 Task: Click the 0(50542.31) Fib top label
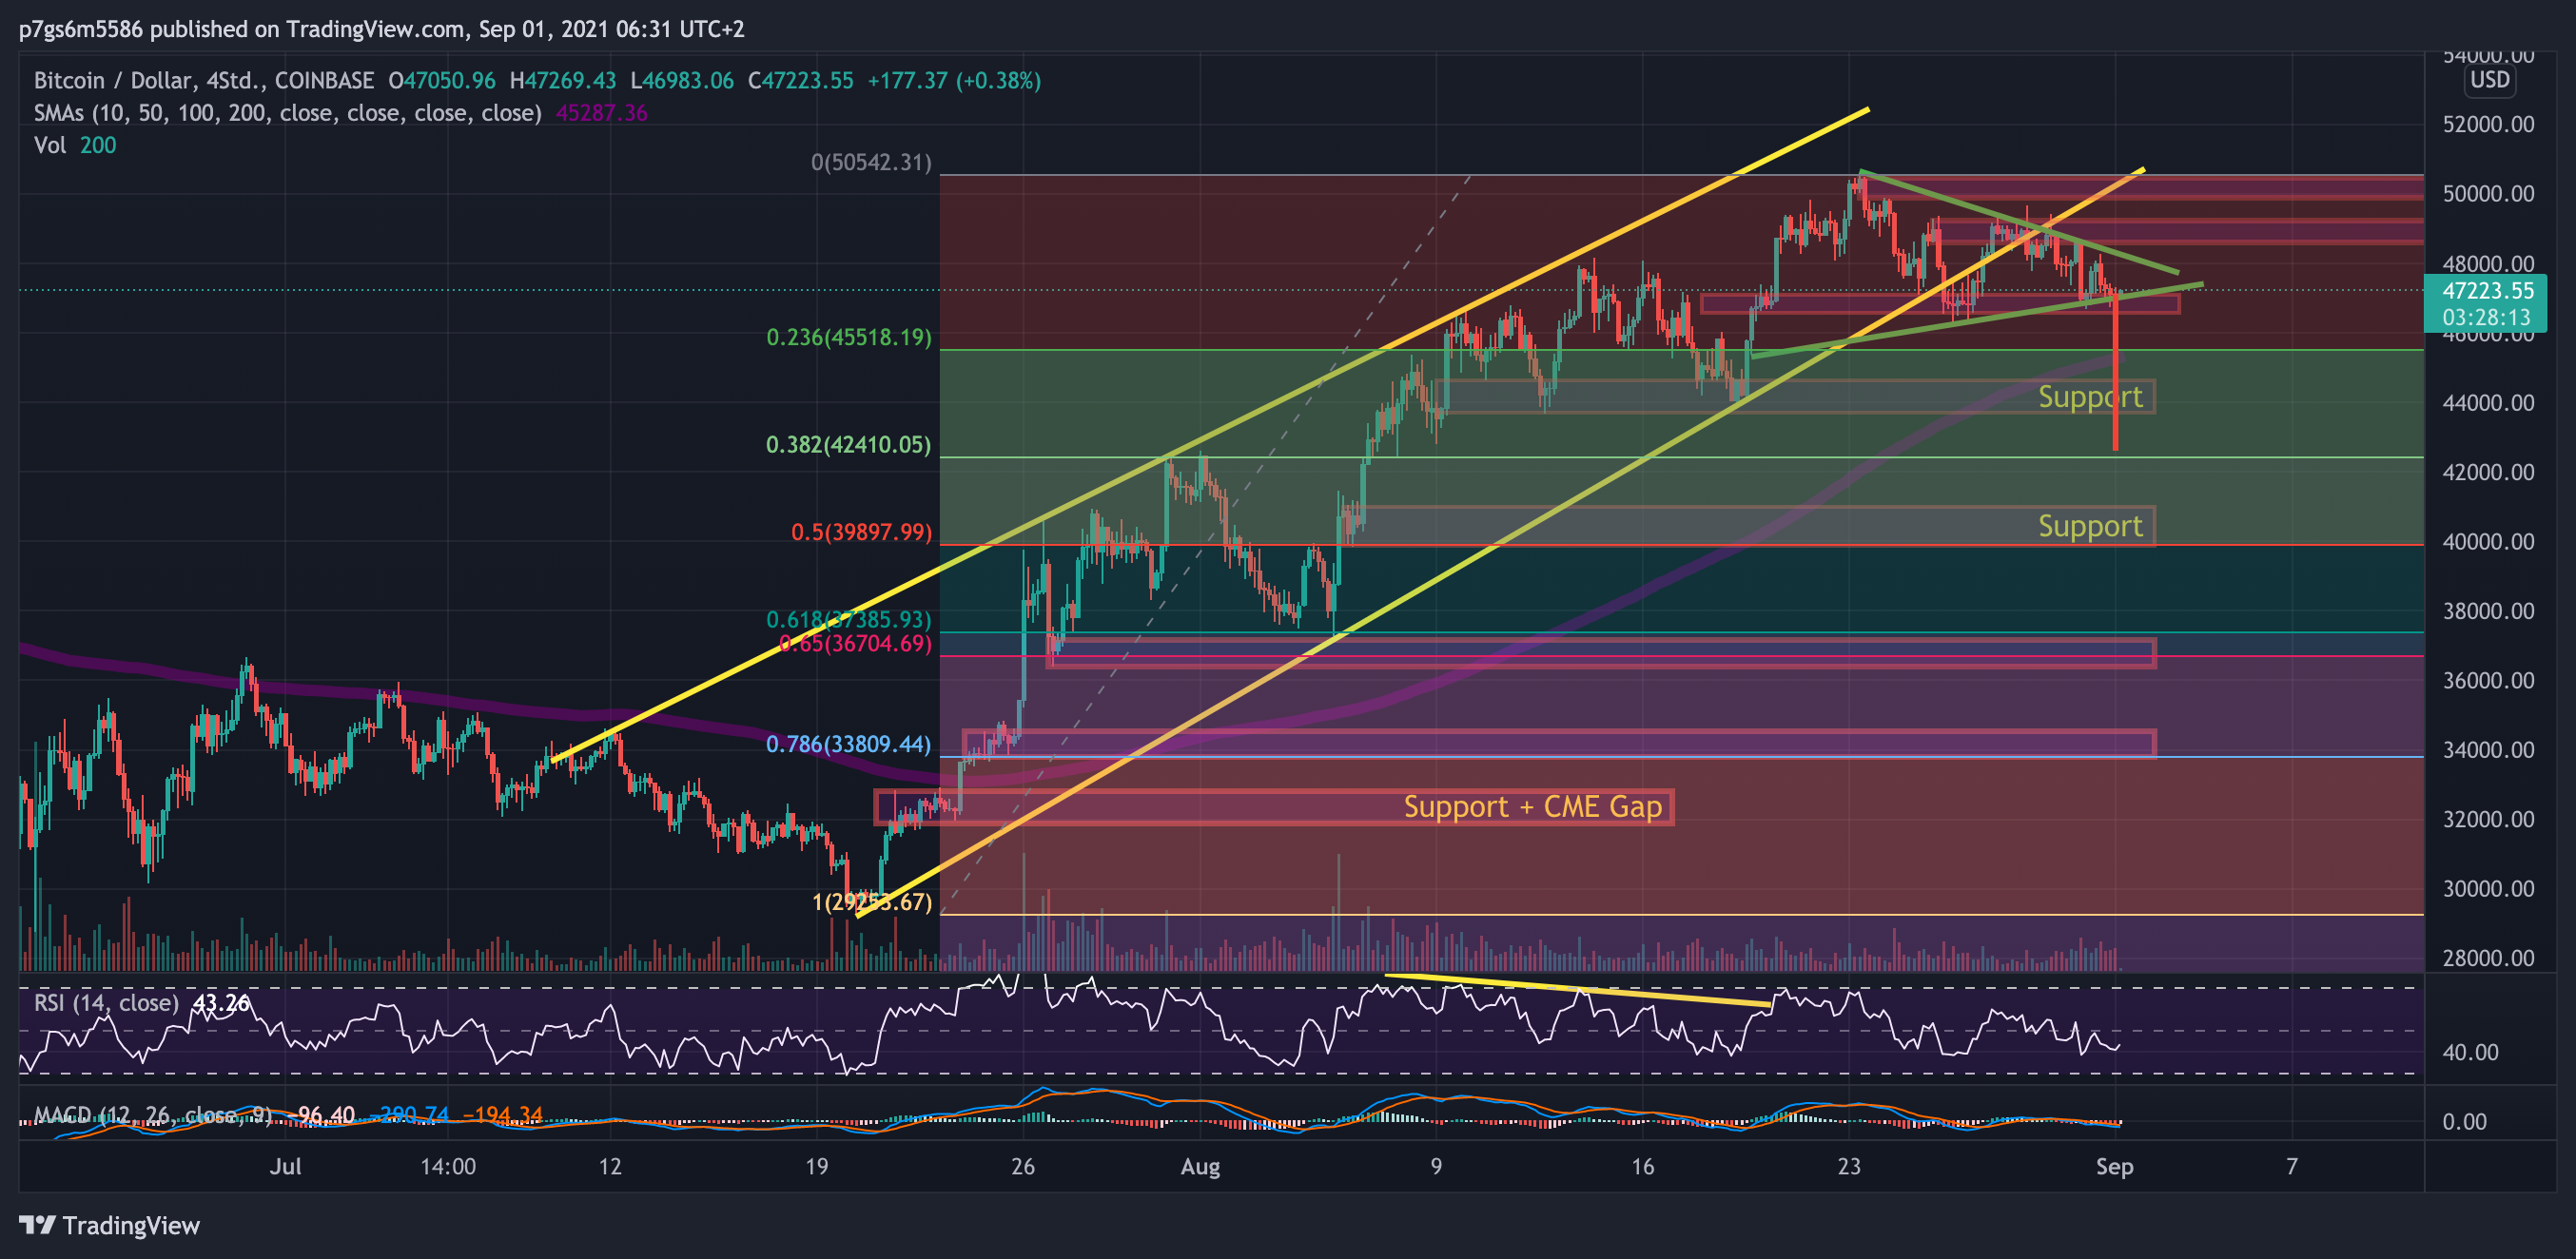870,162
